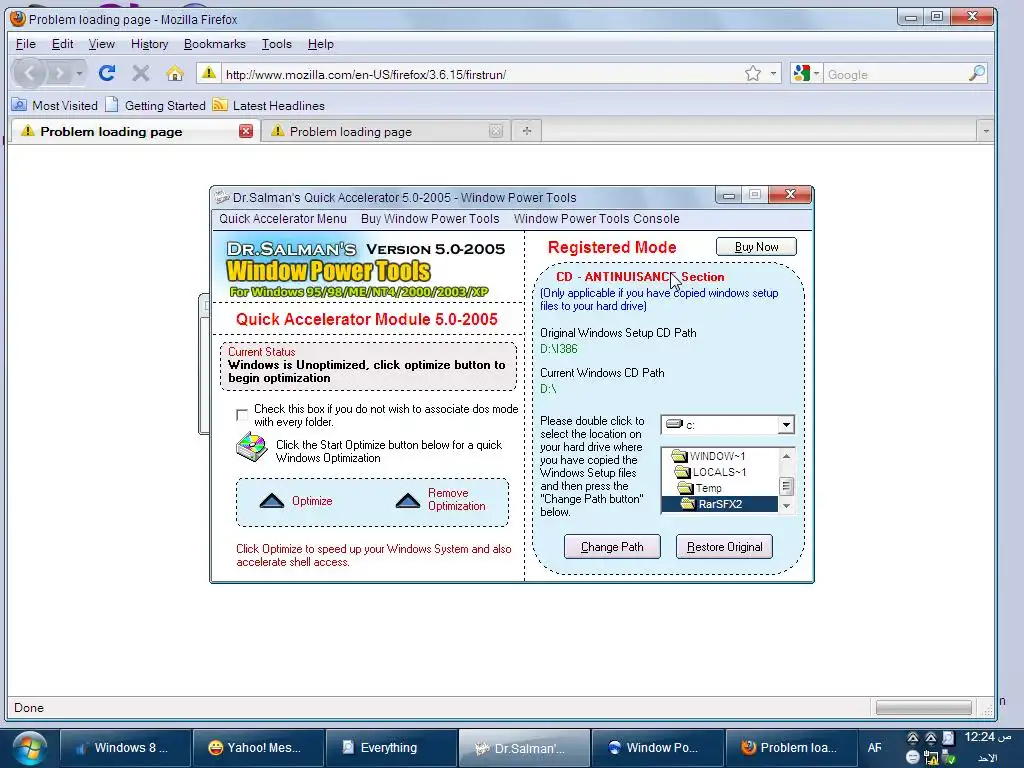Image resolution: width=1024 pixels, height=768 pixels.
Task: Reload the page in Firefox
Action: (107, 73)
